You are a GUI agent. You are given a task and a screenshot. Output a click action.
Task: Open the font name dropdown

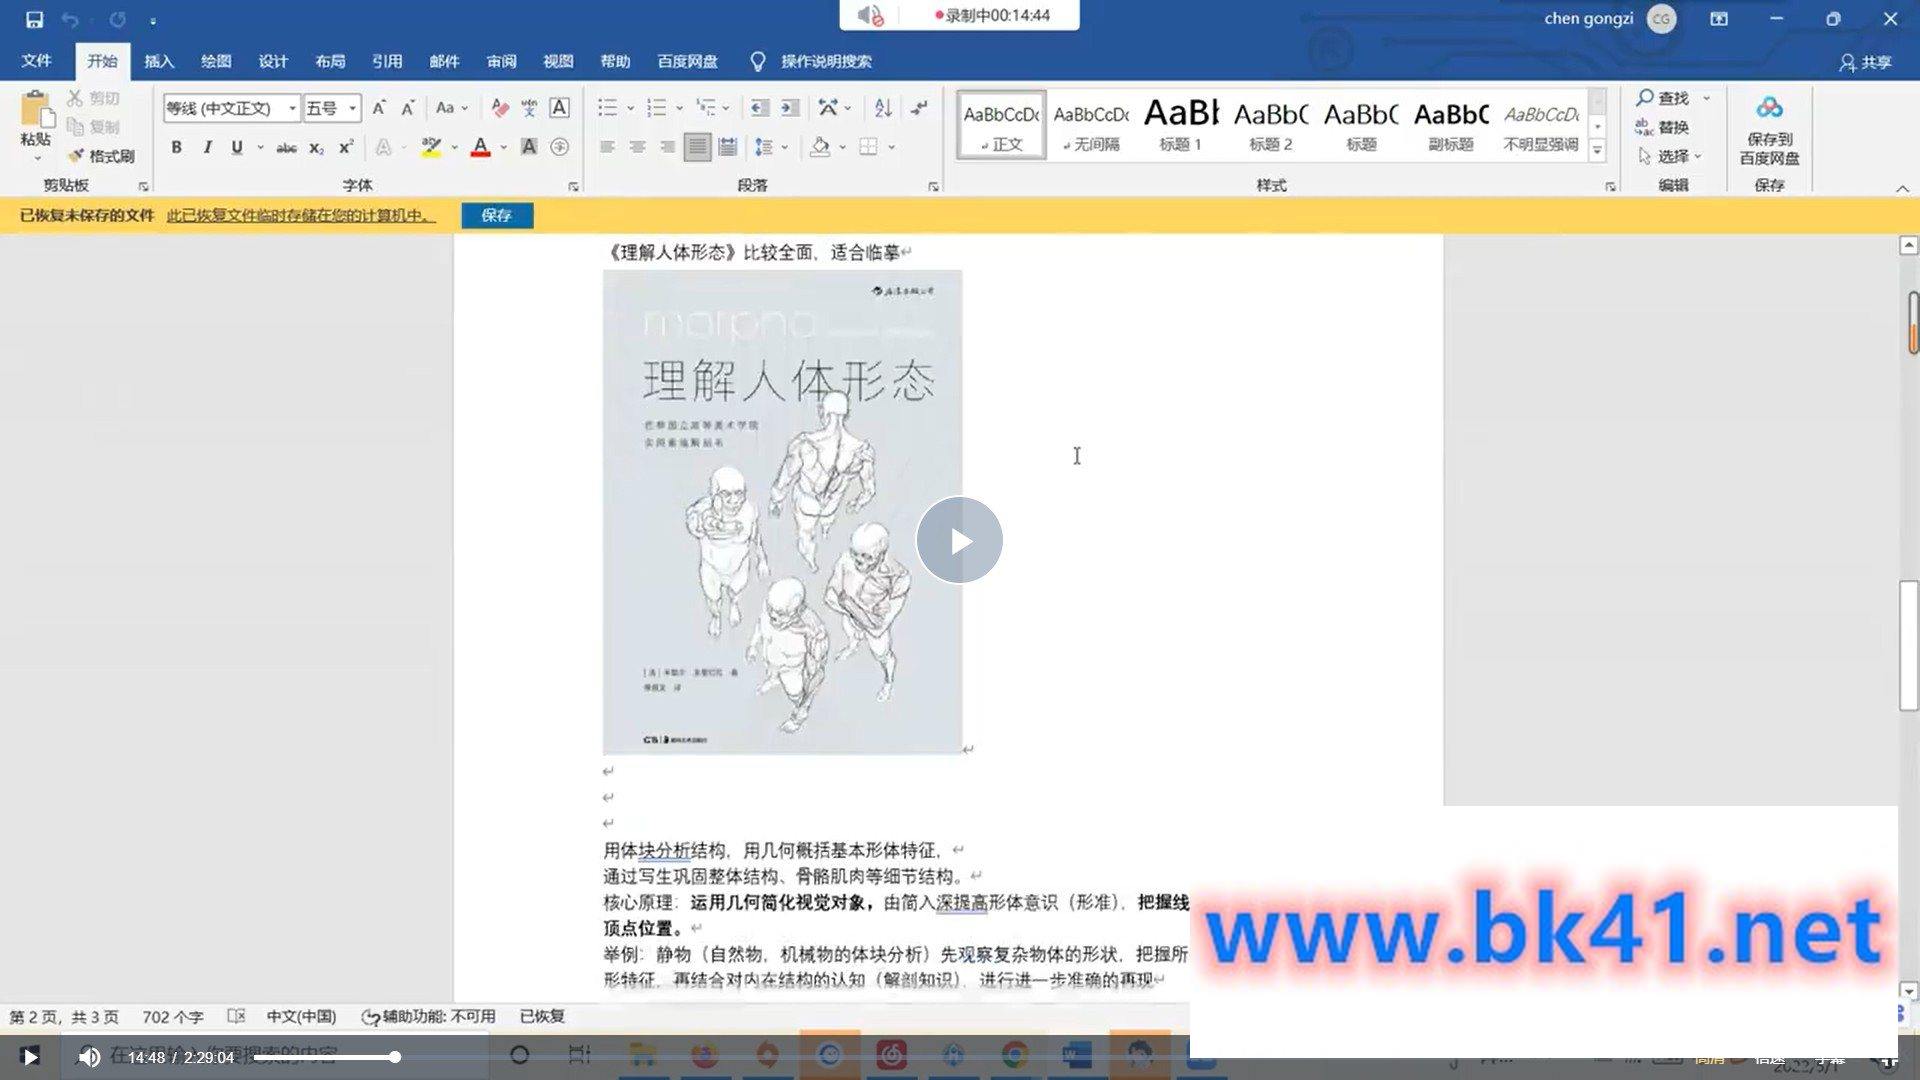point(292,108)
